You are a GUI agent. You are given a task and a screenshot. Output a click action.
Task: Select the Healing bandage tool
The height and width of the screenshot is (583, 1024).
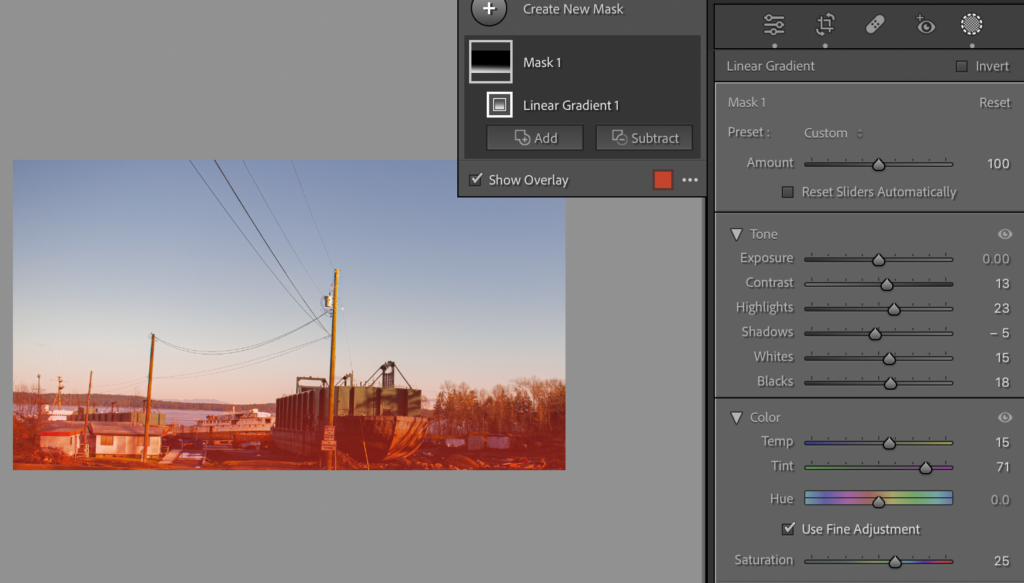tap(875, 25)
